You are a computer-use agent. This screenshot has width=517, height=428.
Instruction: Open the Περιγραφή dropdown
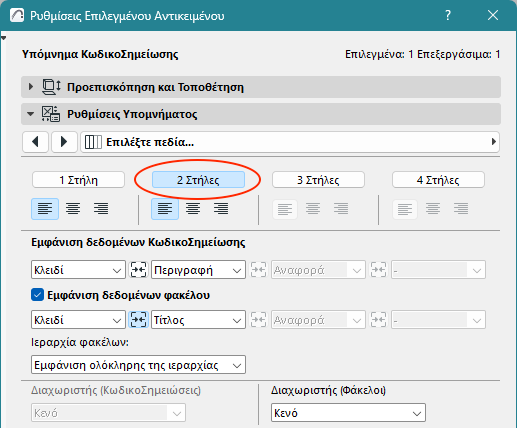198,270
